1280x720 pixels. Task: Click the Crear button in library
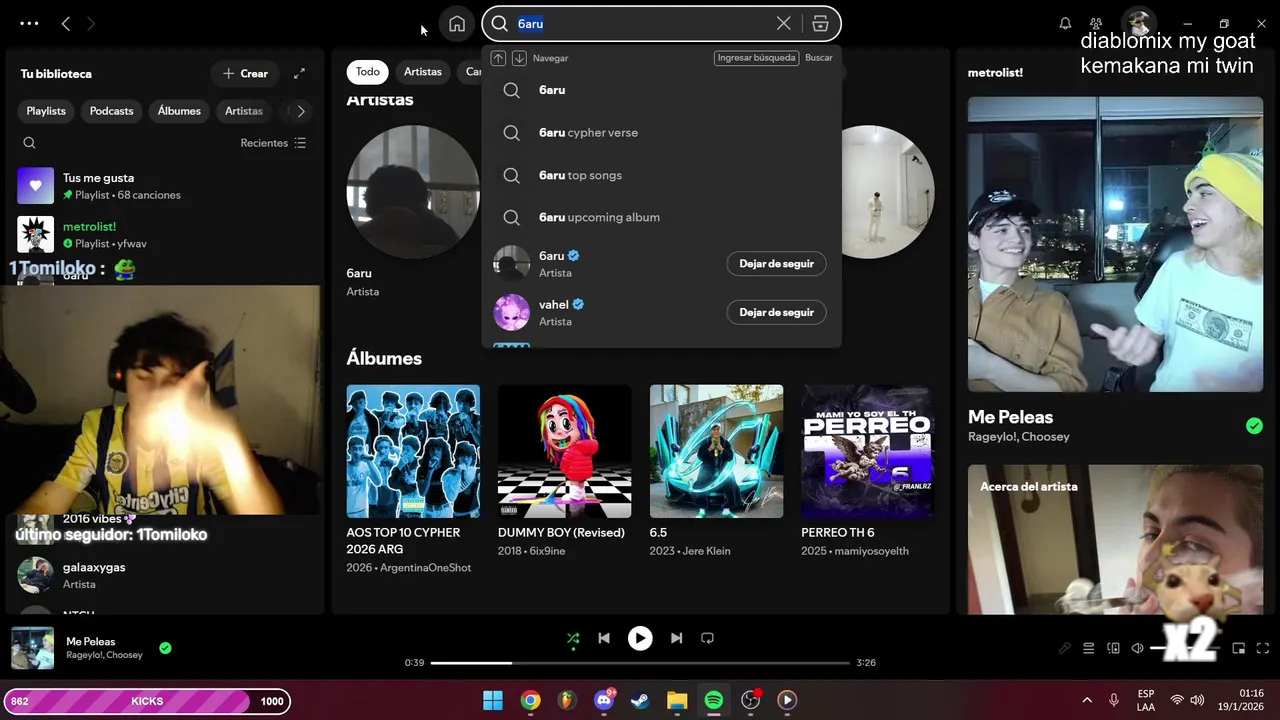coord(245,73)
